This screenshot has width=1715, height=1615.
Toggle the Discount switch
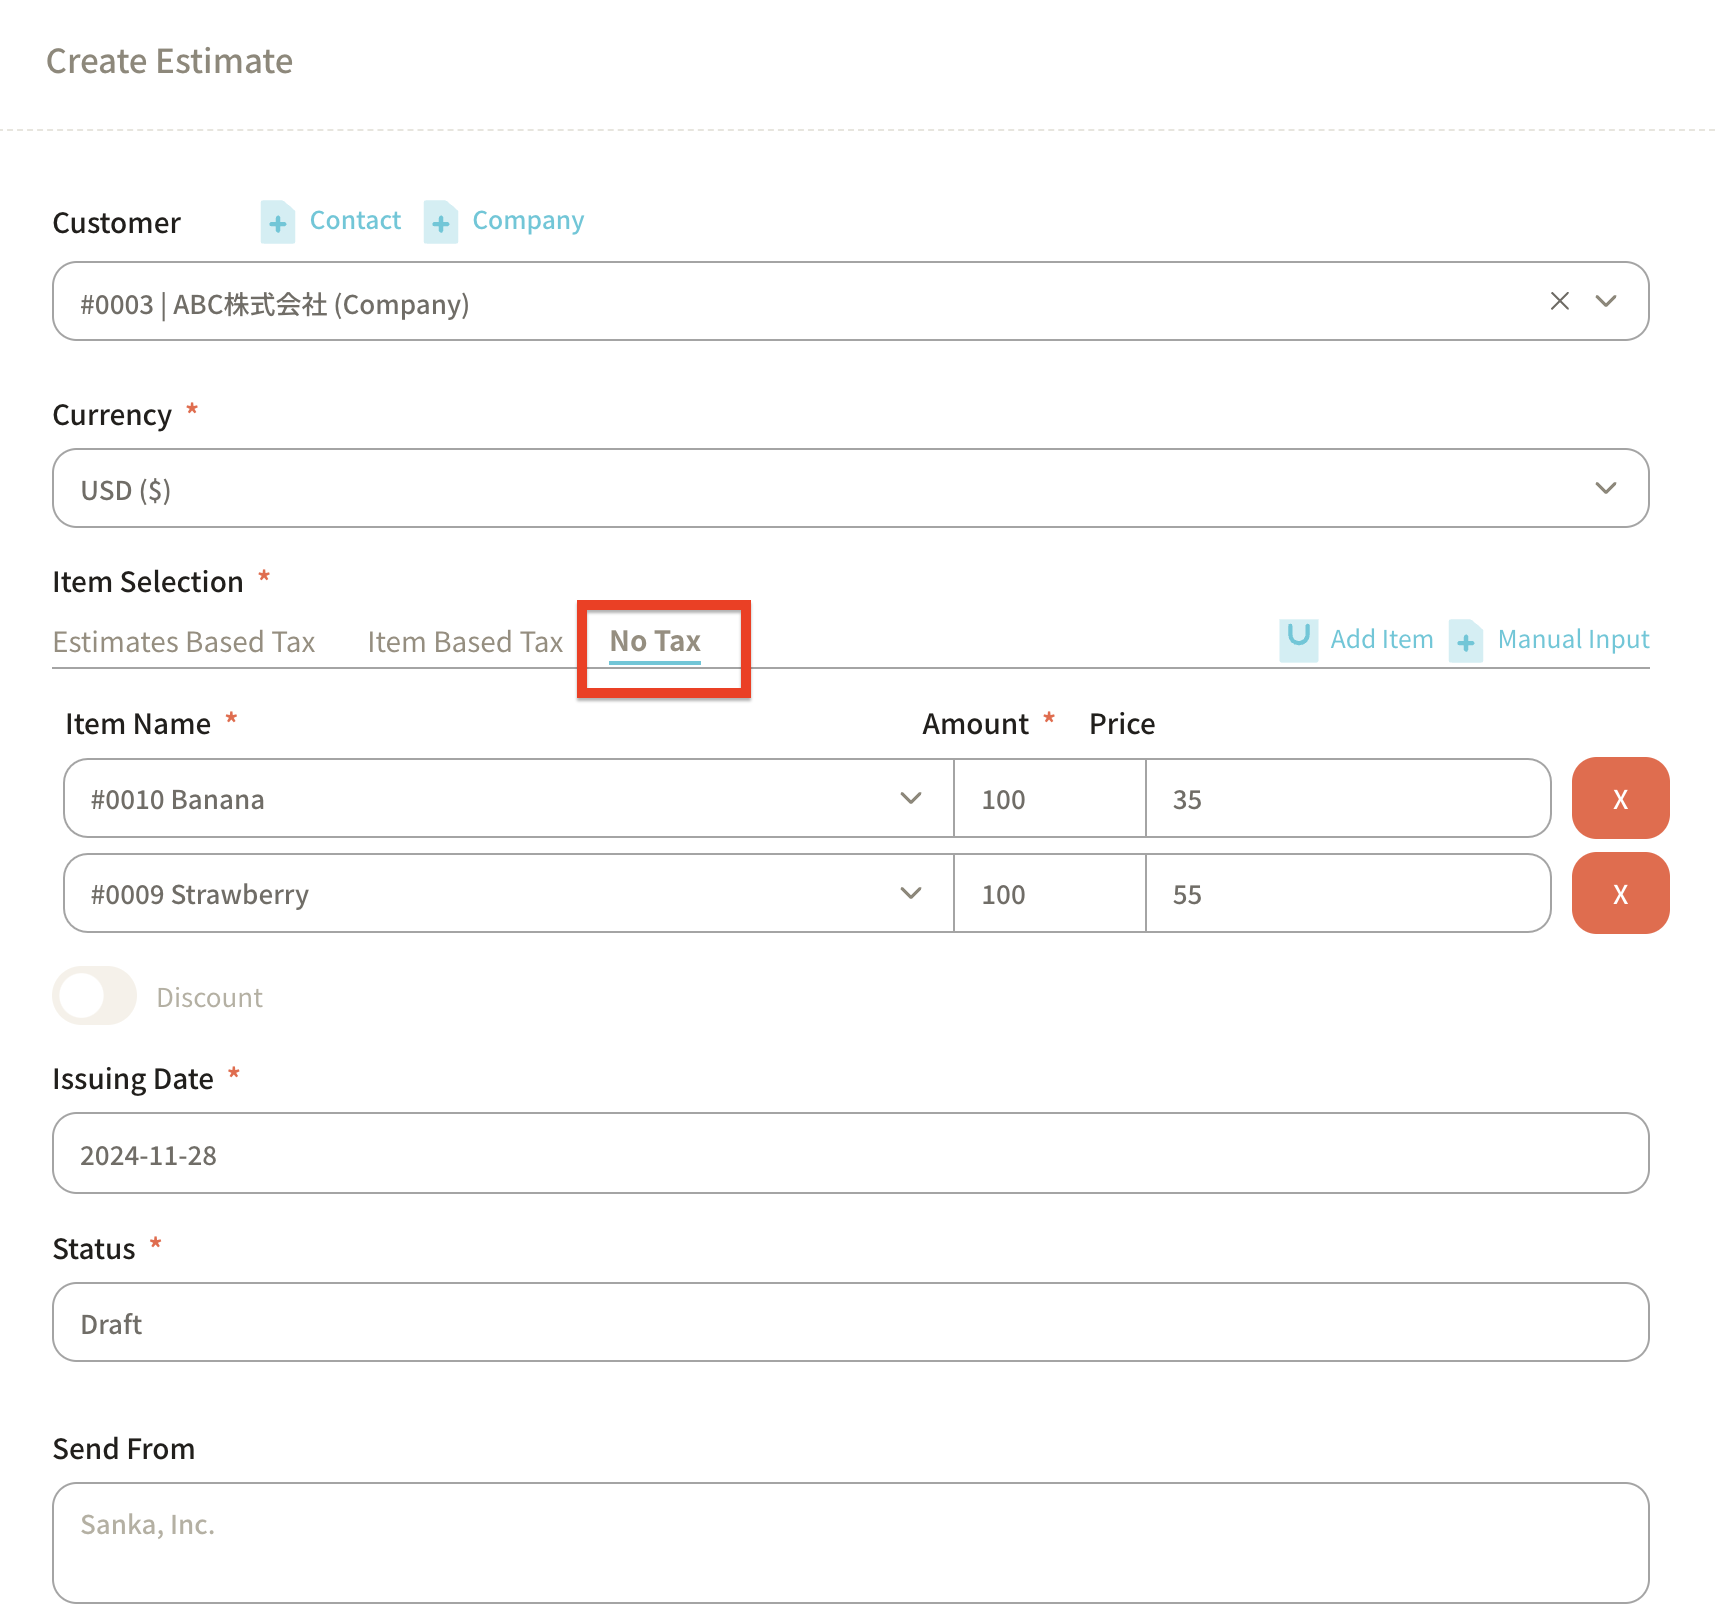pos(95,996)
